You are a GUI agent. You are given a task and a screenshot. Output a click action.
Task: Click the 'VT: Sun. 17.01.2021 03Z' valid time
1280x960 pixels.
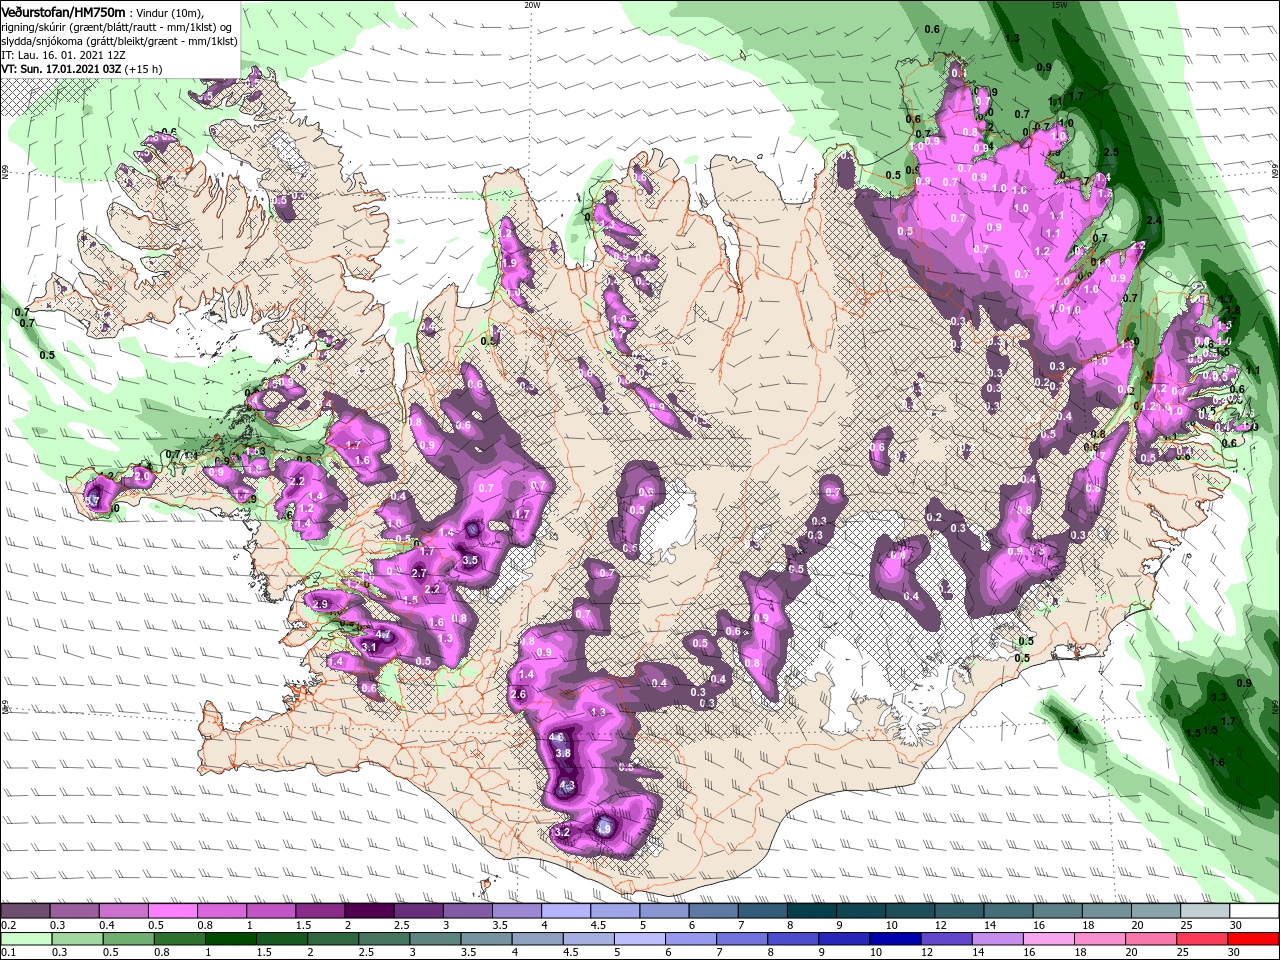pos(62,70)
